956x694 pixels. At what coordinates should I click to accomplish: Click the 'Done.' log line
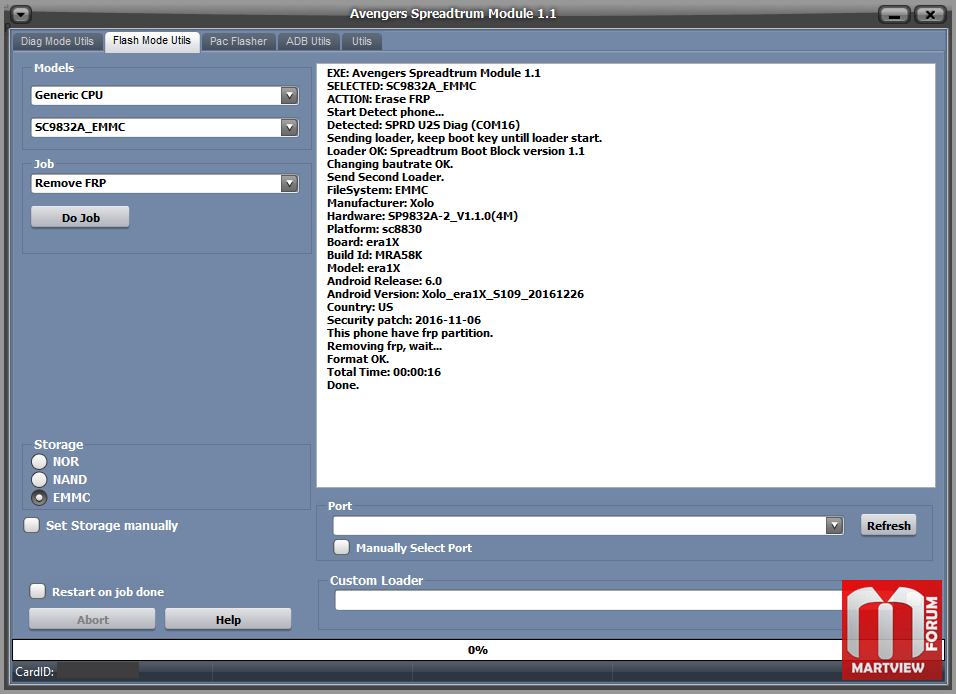(x=343, y=385)
